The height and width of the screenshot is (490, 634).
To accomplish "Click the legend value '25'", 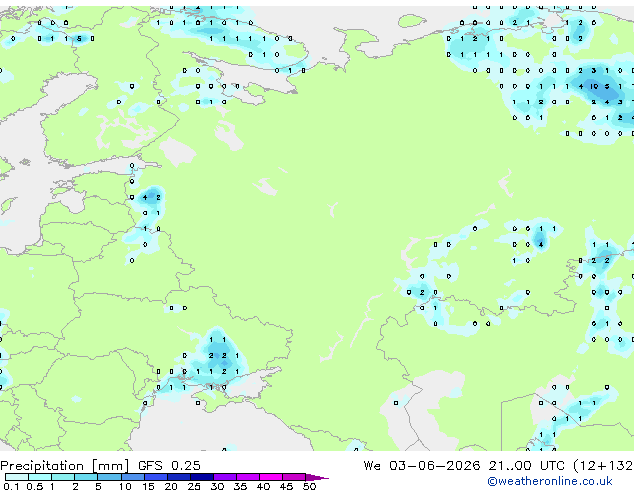I will pyautogui.click(x=194, y=486).
